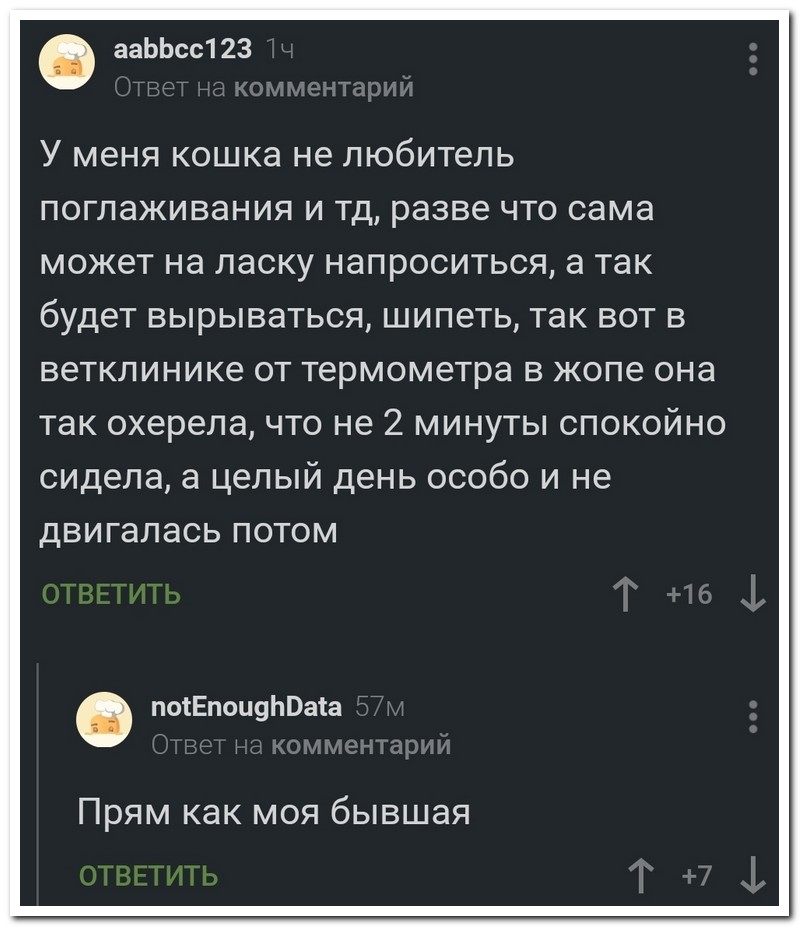The image size is (800, 927).
Task: Click notEnoughData's avatar picture
Action: 105,717
